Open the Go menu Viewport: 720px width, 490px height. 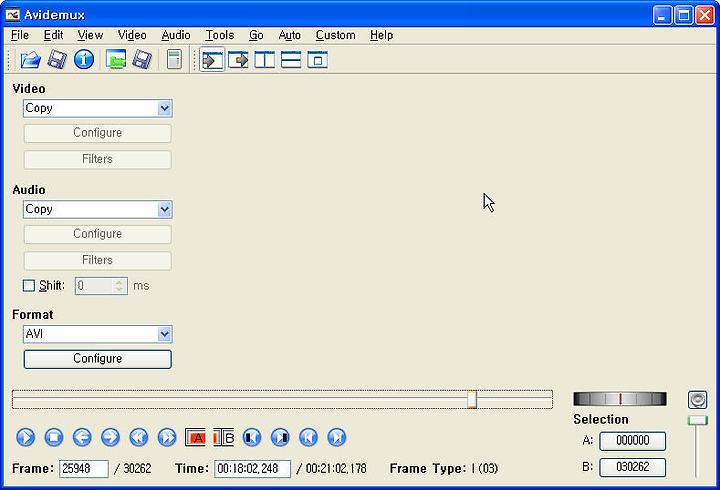click(256, 35)
